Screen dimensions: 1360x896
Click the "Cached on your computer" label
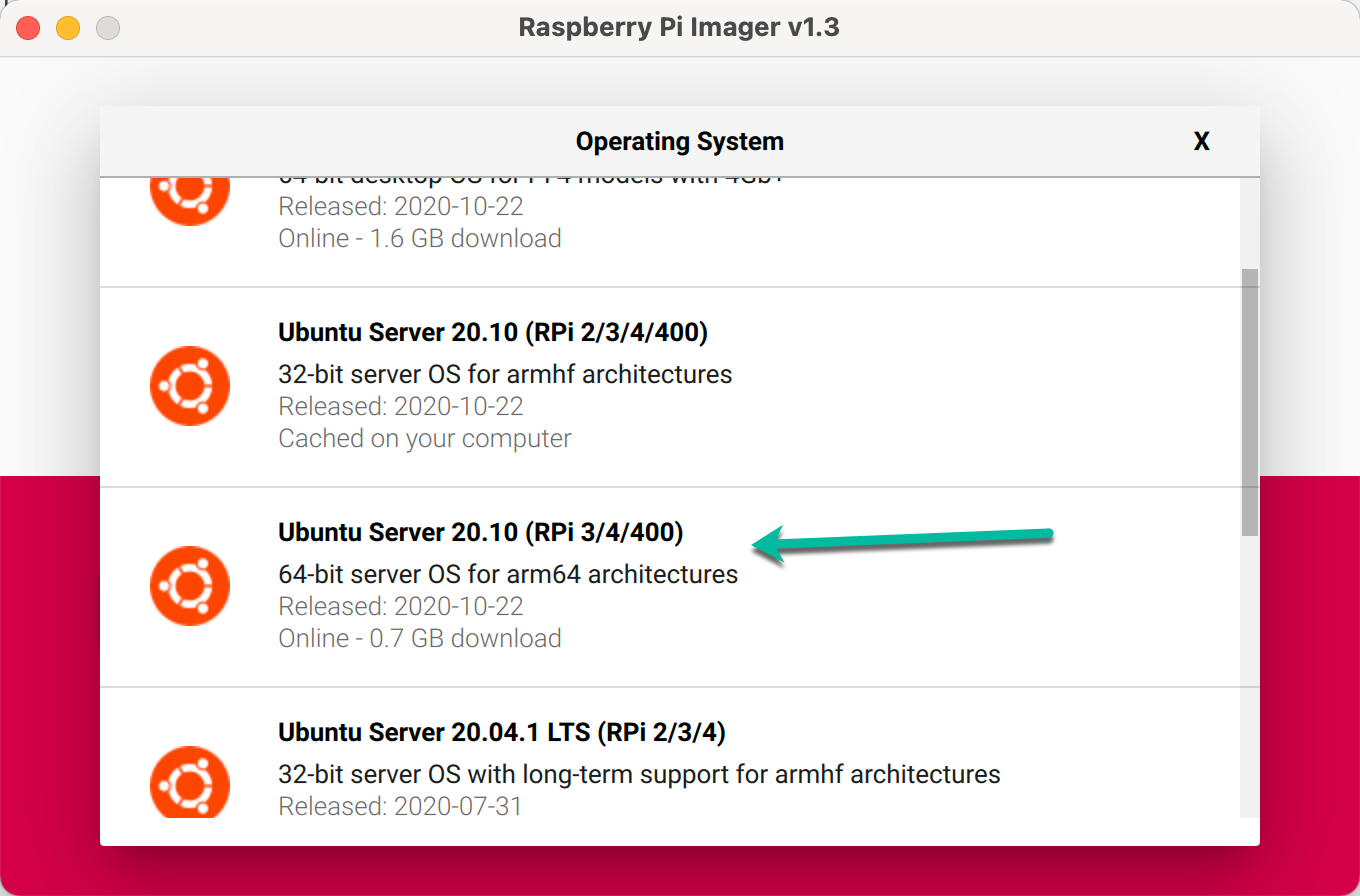pyautogui.click(x=424, y=438)
